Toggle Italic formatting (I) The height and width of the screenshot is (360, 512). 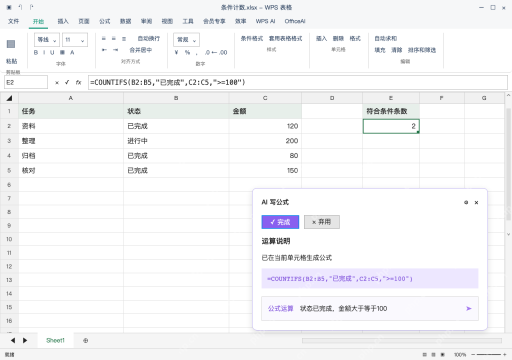pos(44,52)
